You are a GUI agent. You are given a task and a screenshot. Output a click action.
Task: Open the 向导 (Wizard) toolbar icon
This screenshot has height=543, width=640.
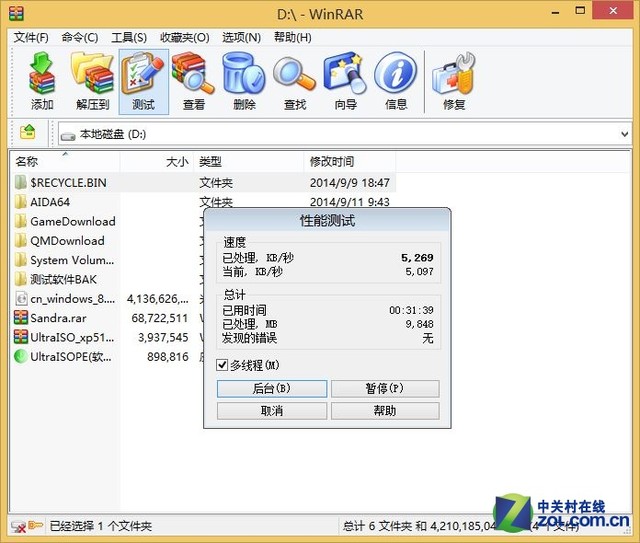point(345,81)
